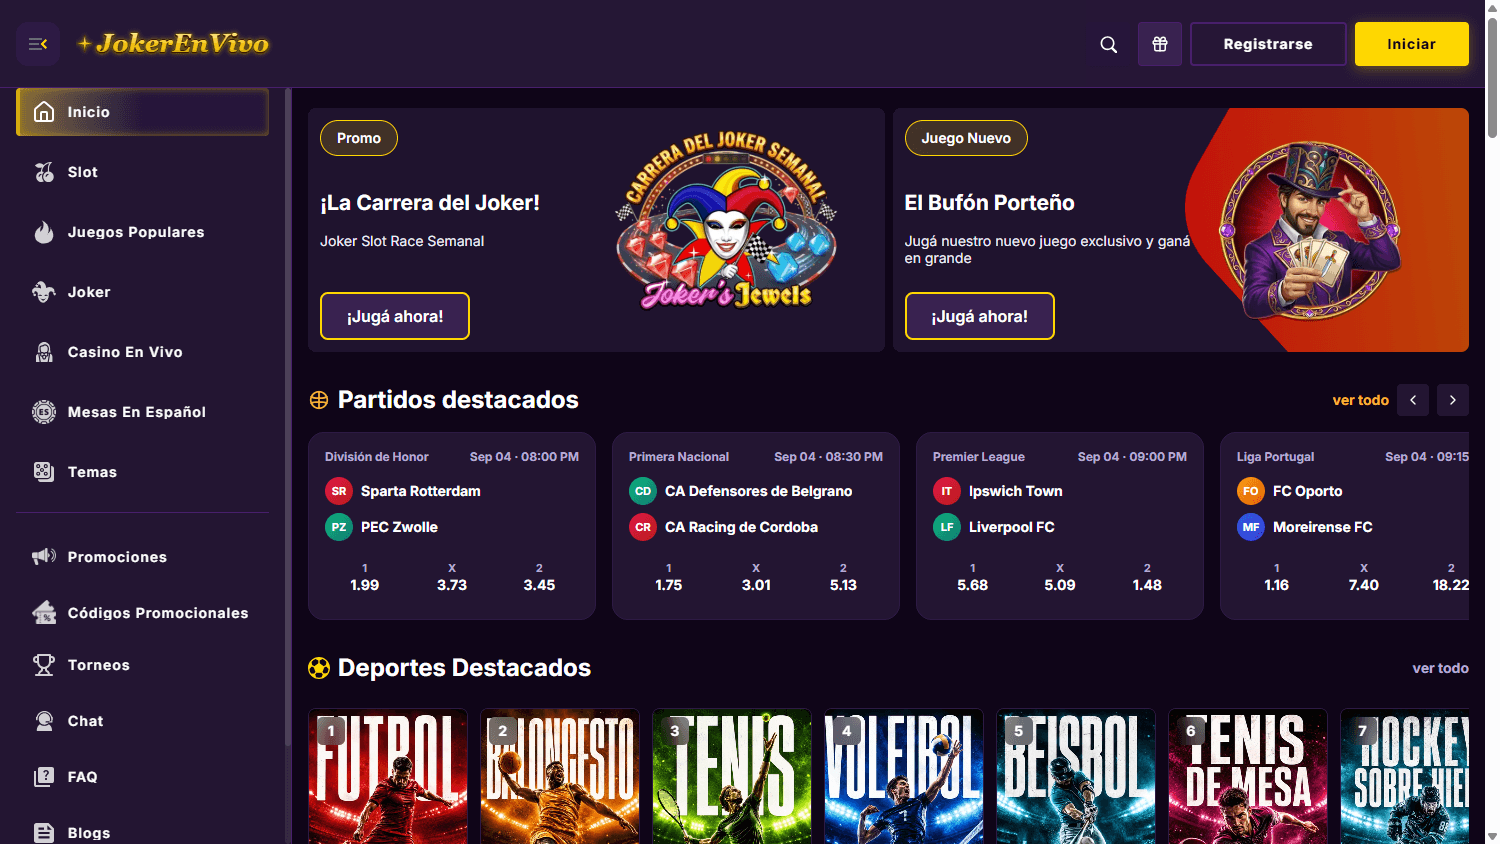Viewport: 1500px width, 844px height.
Task: Open the Fútbol sport thumbnail
Action: tap(388, 776)
